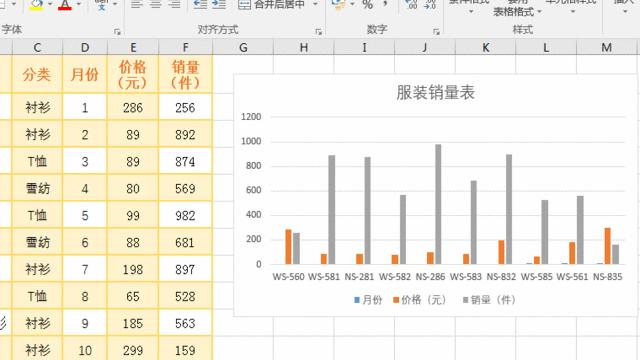Select column M header

click(607, 47)
